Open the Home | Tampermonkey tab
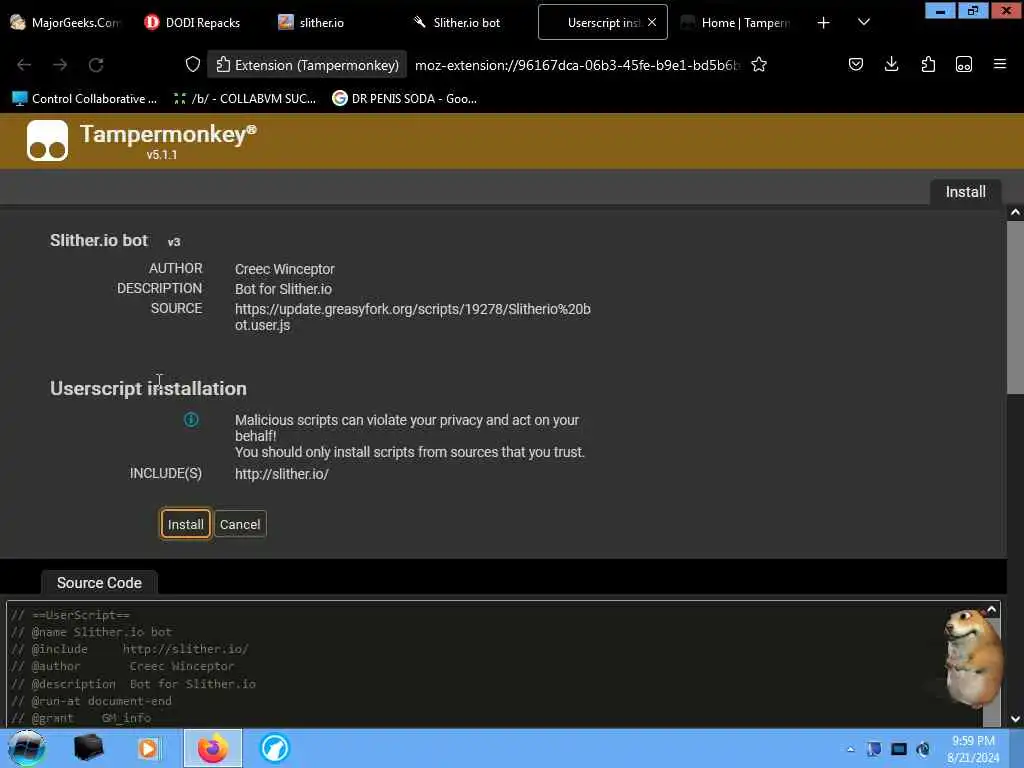This screenshot has height=768, width=1024. pyautogui.click(x=736, y=22)
